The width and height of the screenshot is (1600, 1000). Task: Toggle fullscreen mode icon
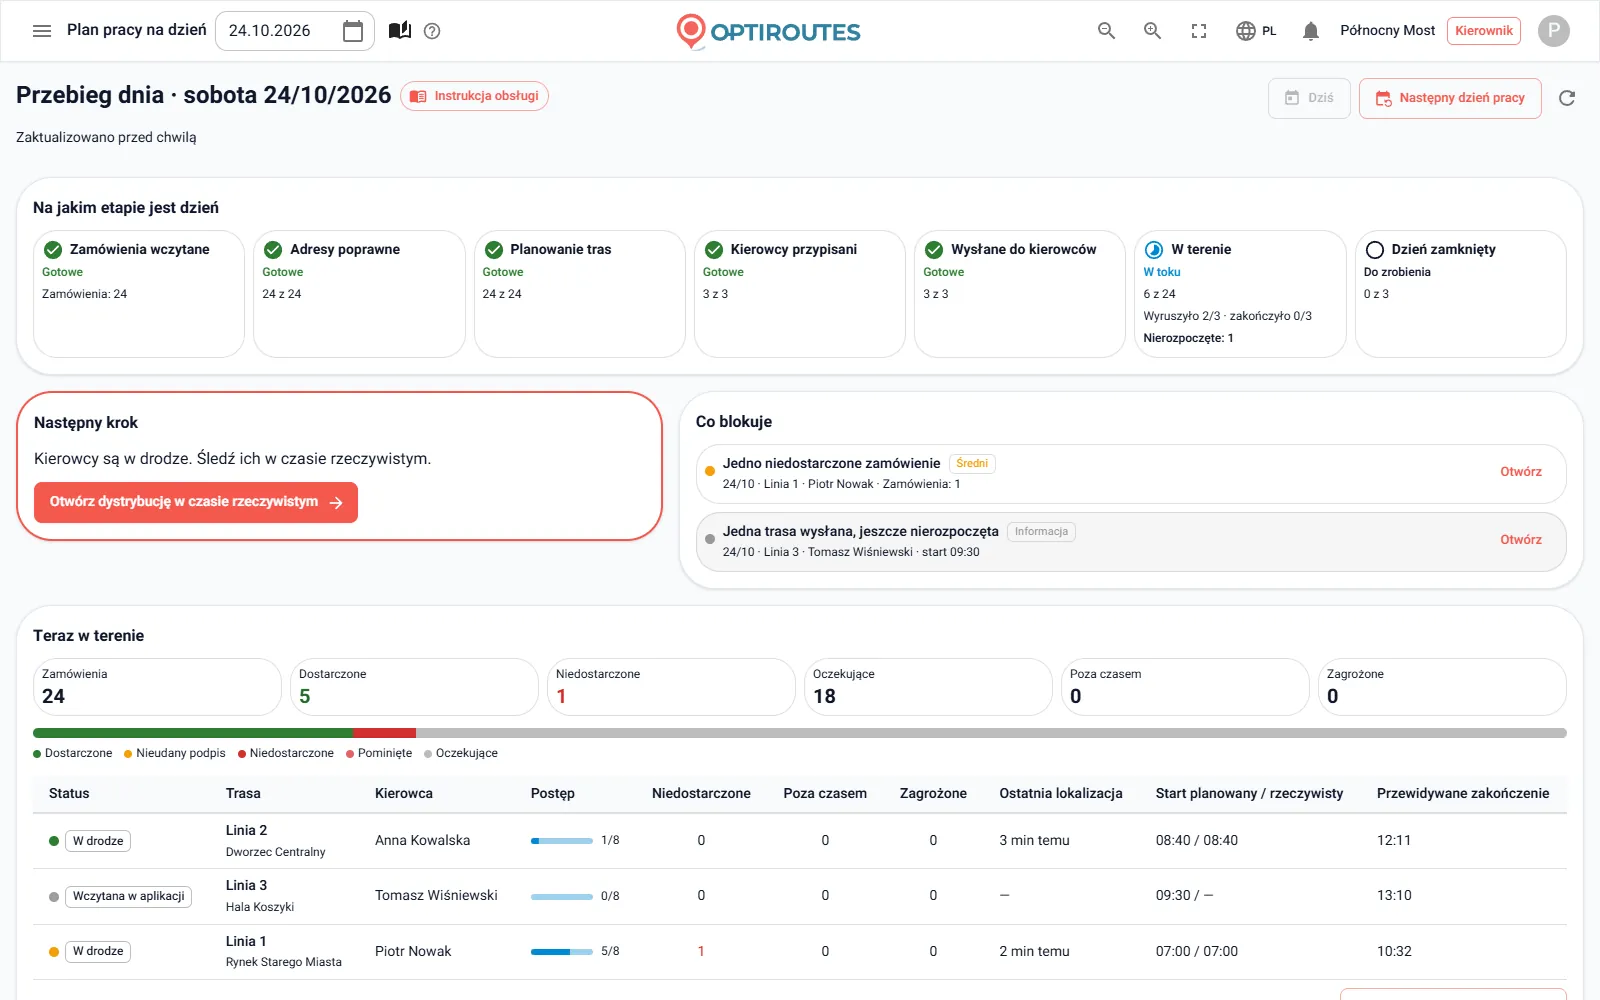[x=1199, y=31]
